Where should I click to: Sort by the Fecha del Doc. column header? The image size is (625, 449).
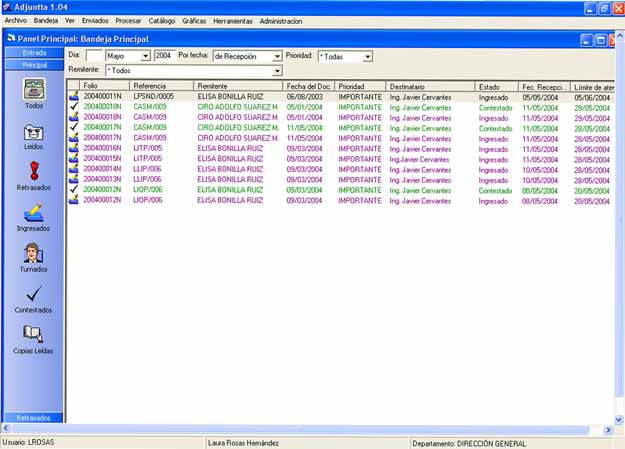coord(309,86)
